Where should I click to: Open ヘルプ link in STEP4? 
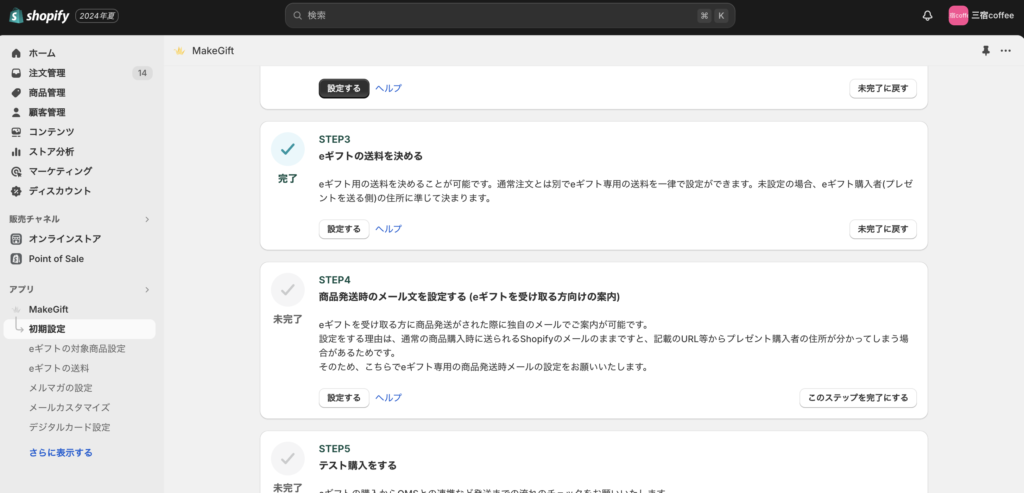pyautogui.click(x=389, y=398)
